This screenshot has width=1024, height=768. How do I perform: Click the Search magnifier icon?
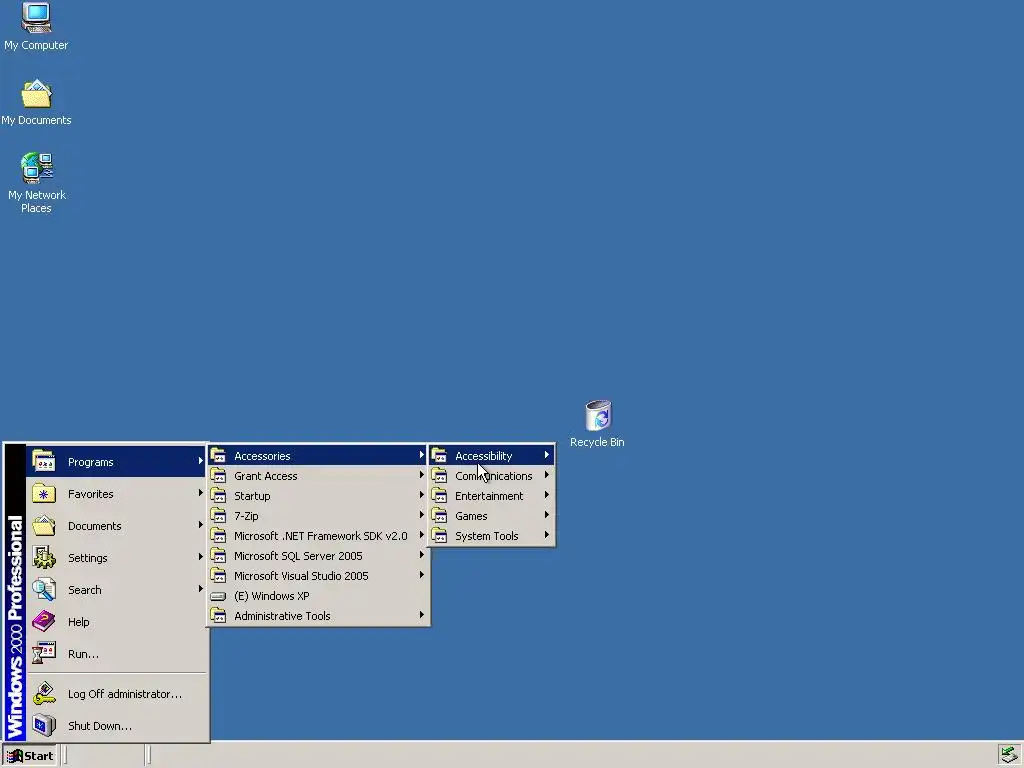[44, 589]
